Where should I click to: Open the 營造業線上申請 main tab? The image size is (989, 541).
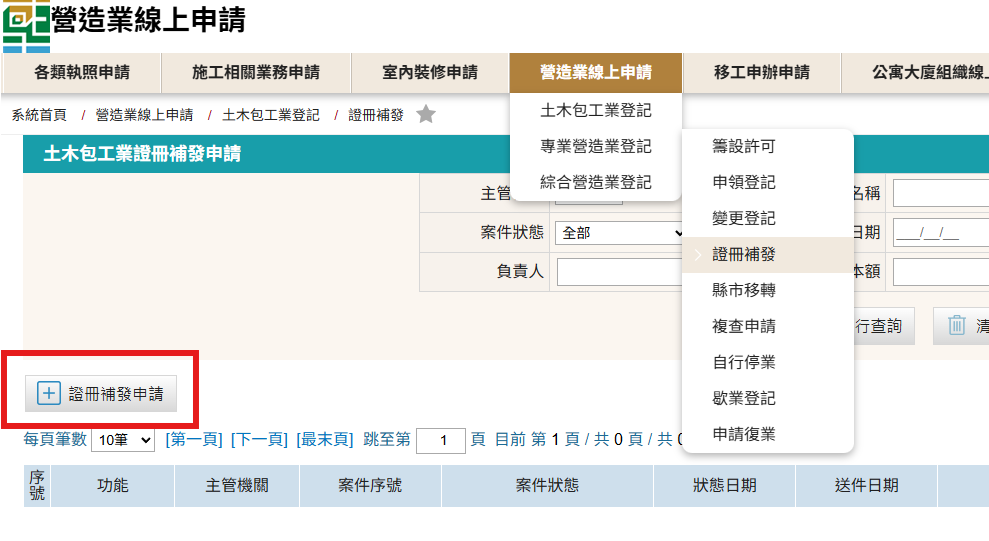[595, 73]
